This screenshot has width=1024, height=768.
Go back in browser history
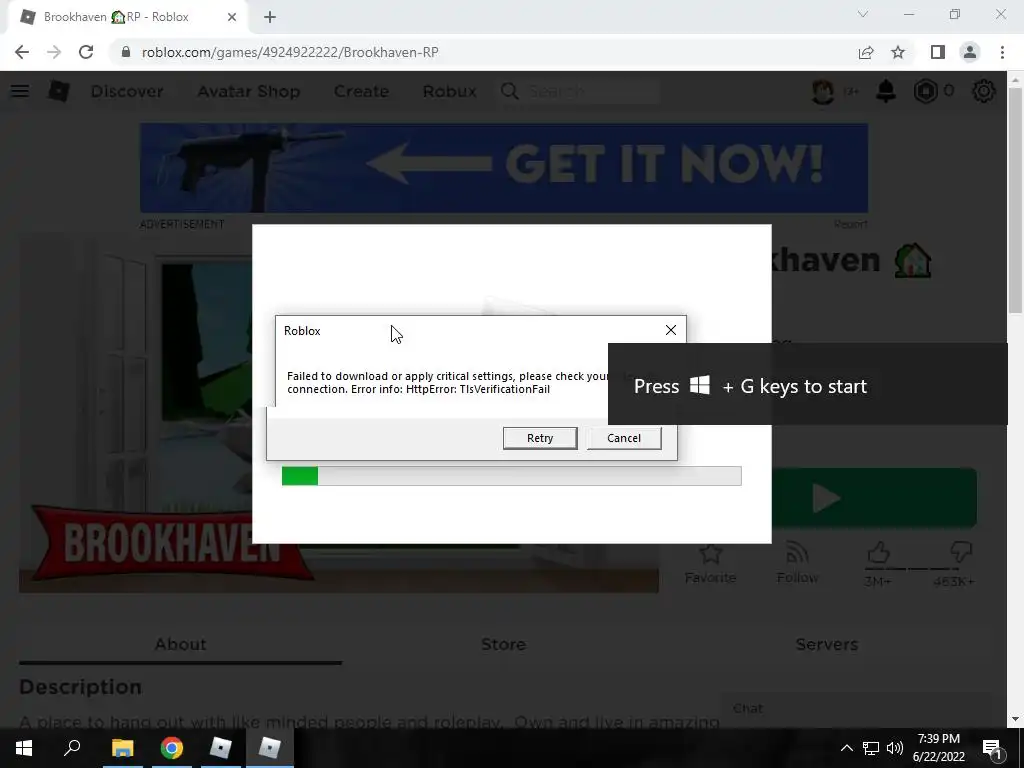click(x=22, y=52)
